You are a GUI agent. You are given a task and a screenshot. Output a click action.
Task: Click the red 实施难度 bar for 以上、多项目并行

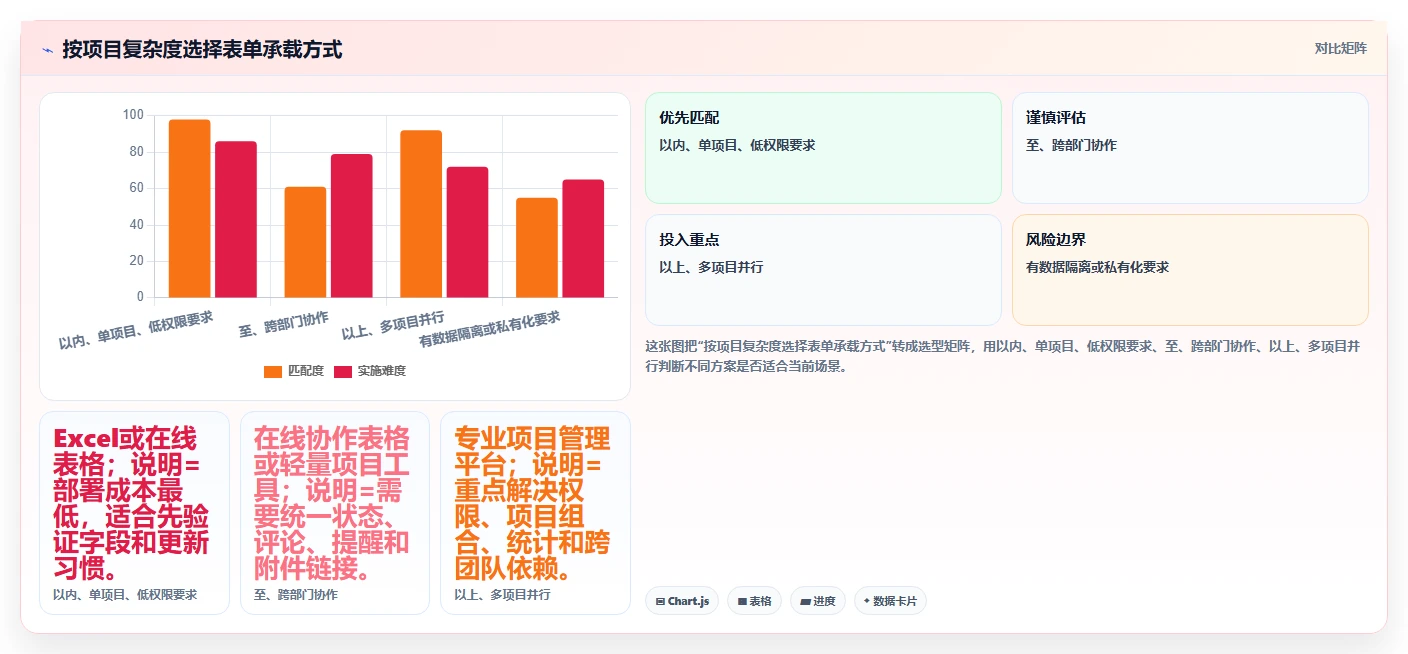468,232
